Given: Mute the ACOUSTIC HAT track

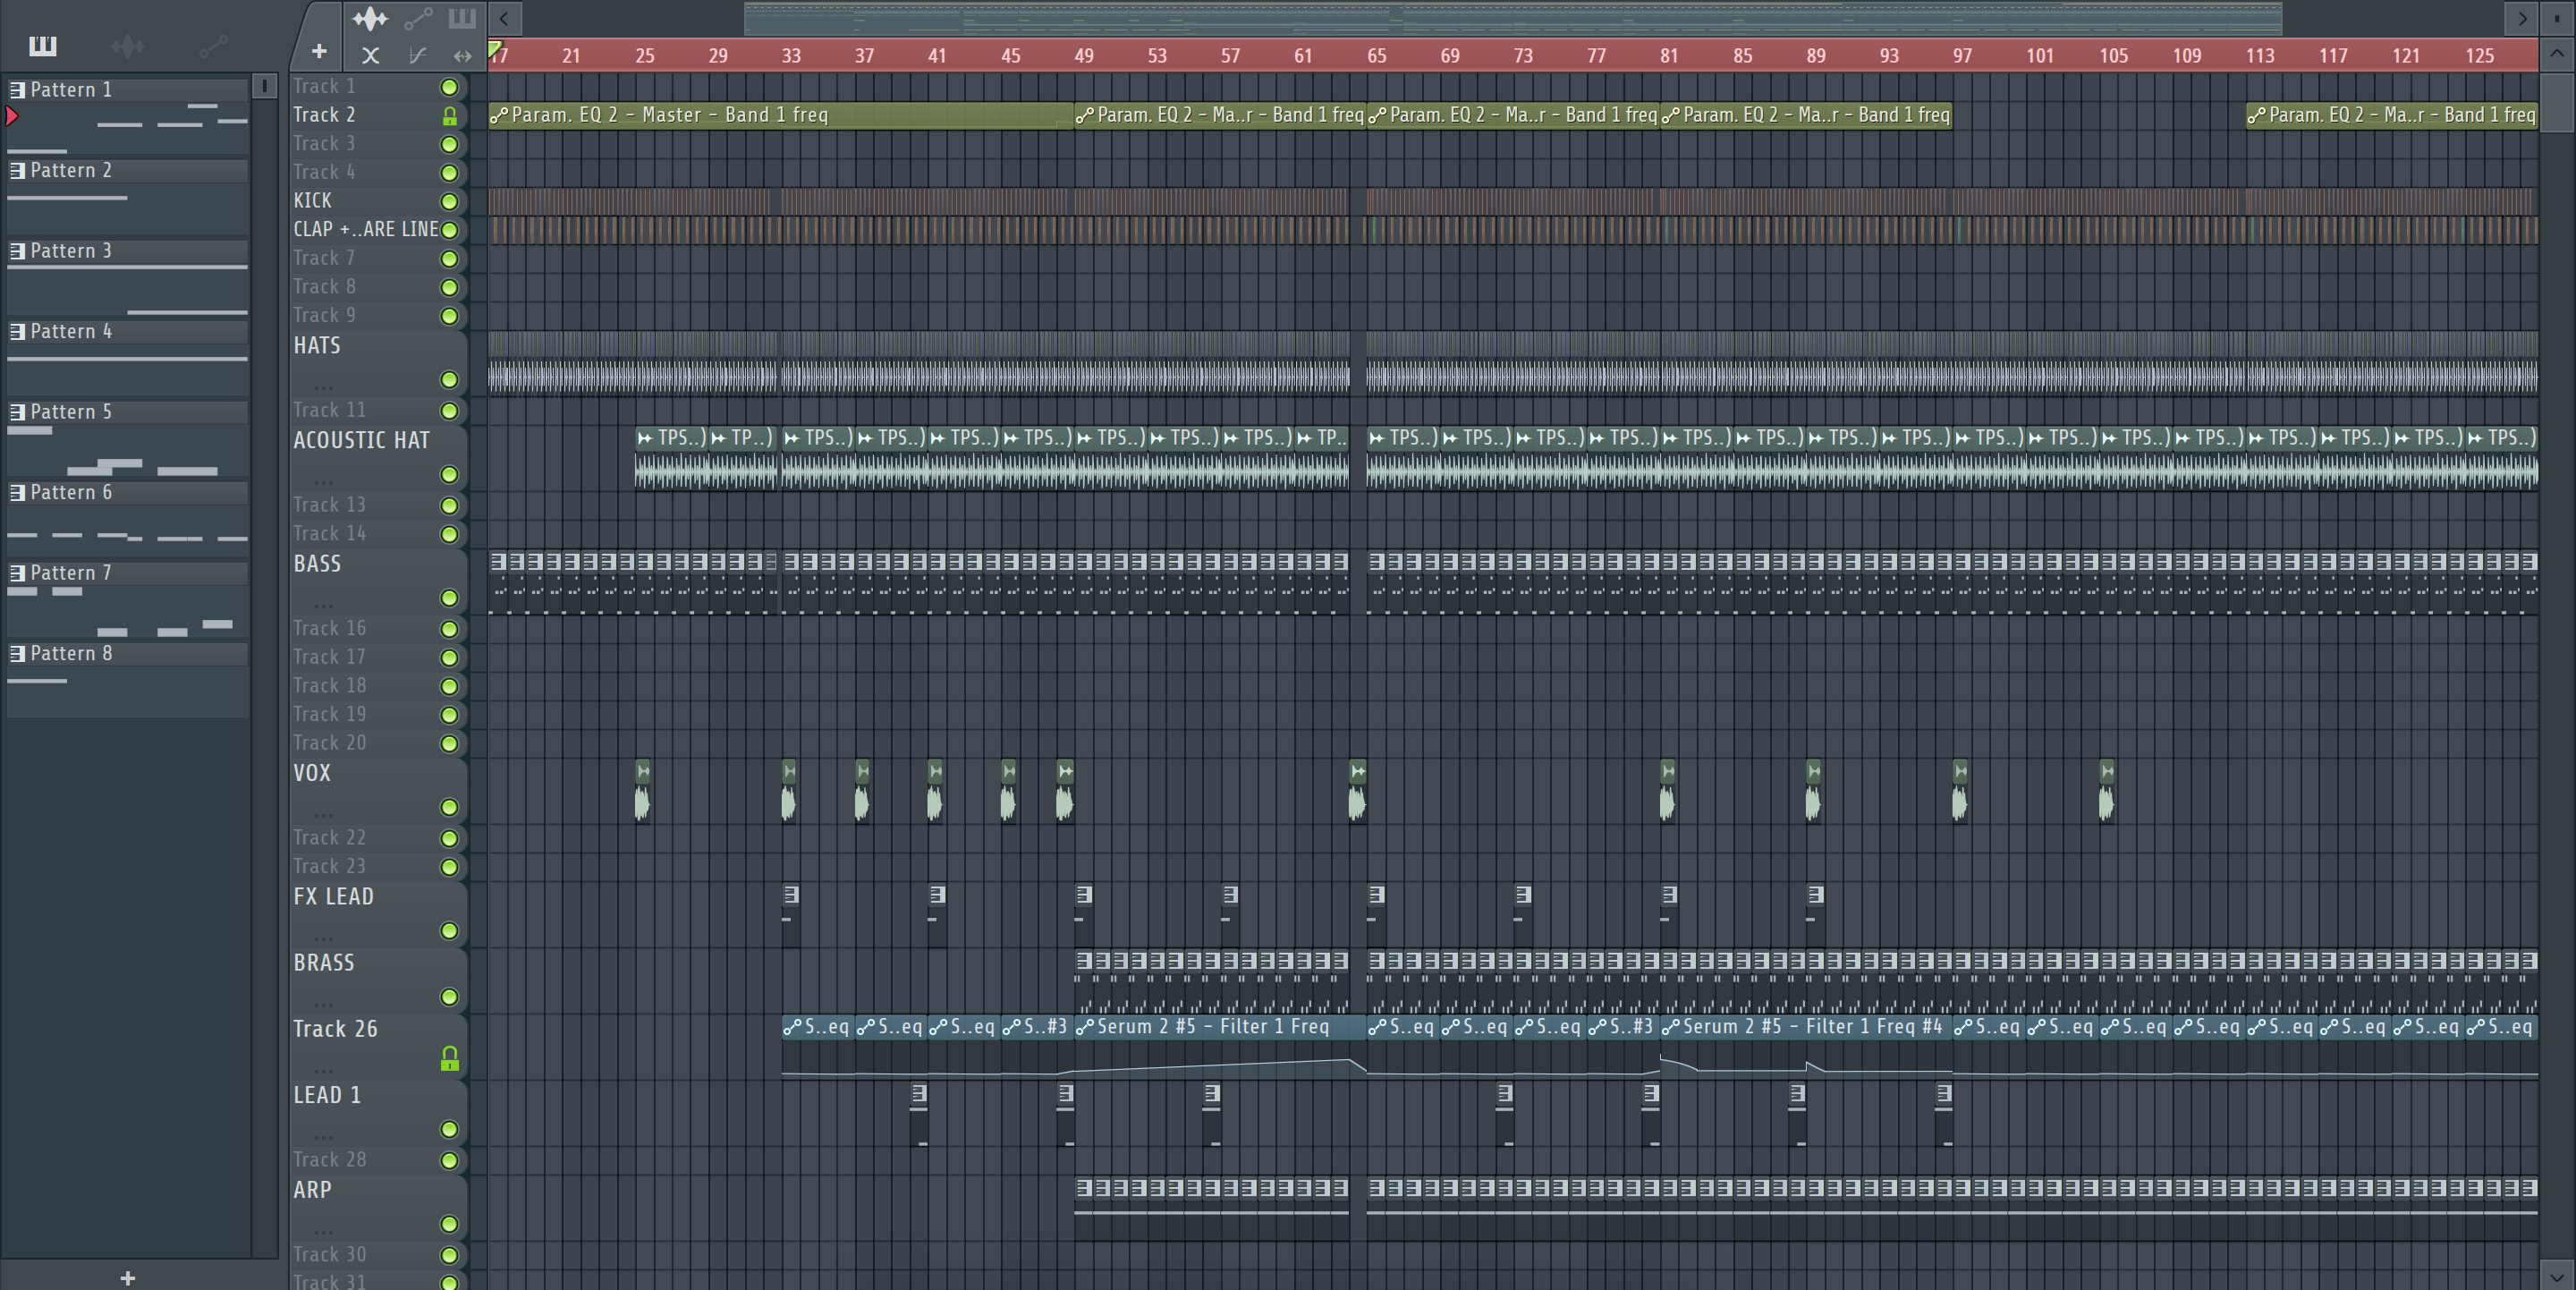Looking at the screenshot, I should [x=450, y=475].
